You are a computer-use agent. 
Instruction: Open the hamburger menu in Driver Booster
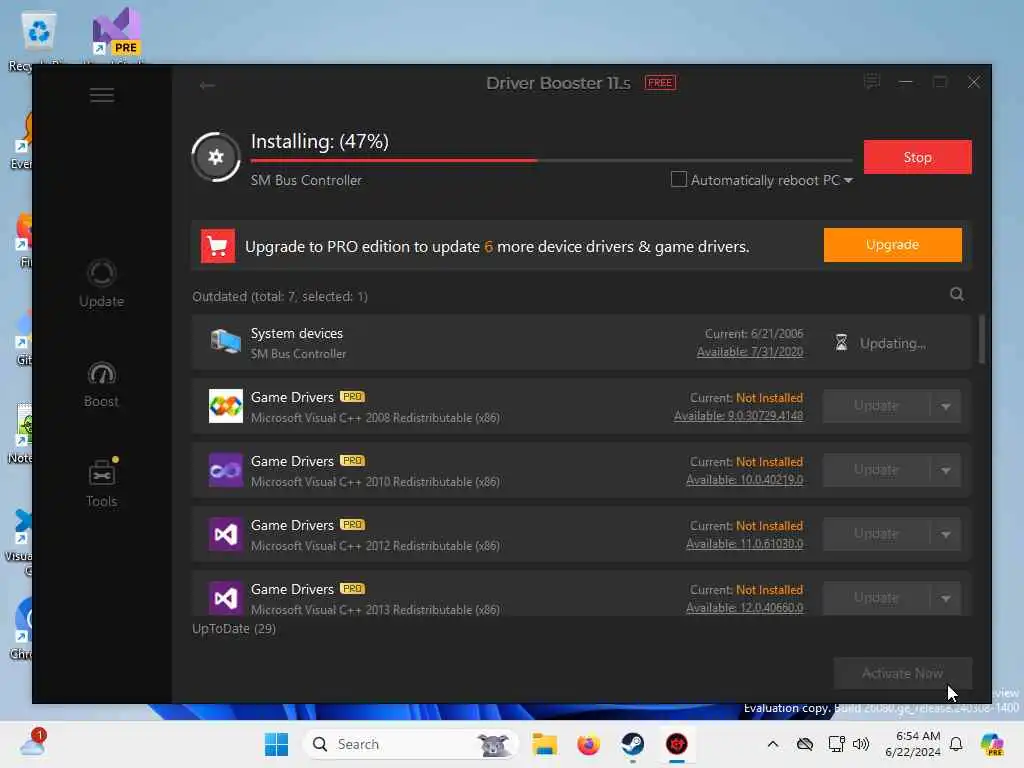(102, 95)
